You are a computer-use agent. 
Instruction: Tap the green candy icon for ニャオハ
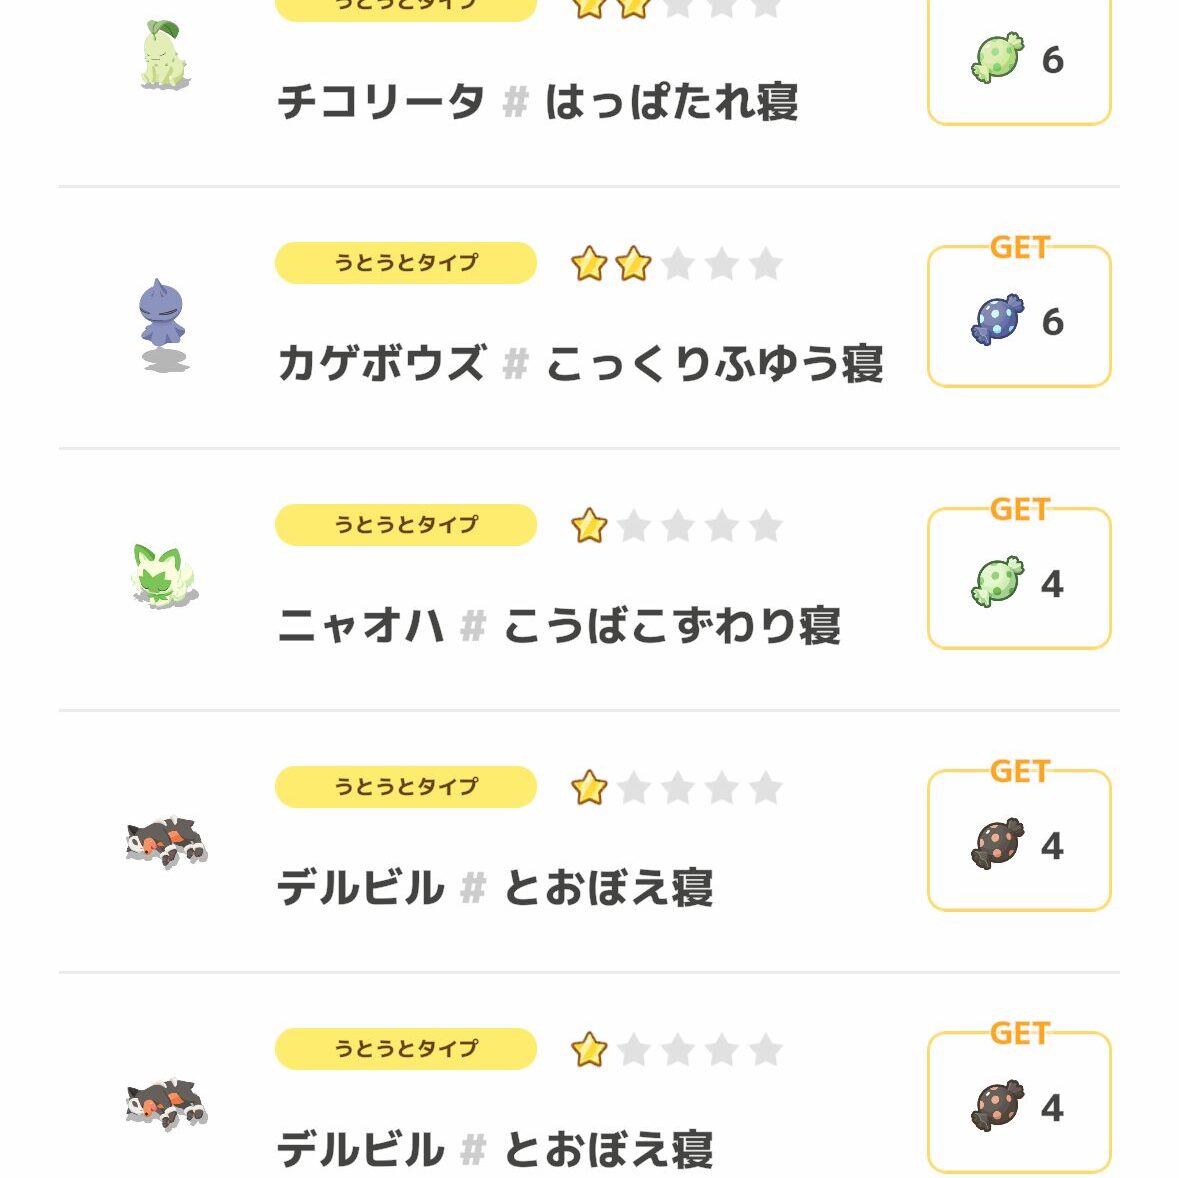(x=997, y=582)
